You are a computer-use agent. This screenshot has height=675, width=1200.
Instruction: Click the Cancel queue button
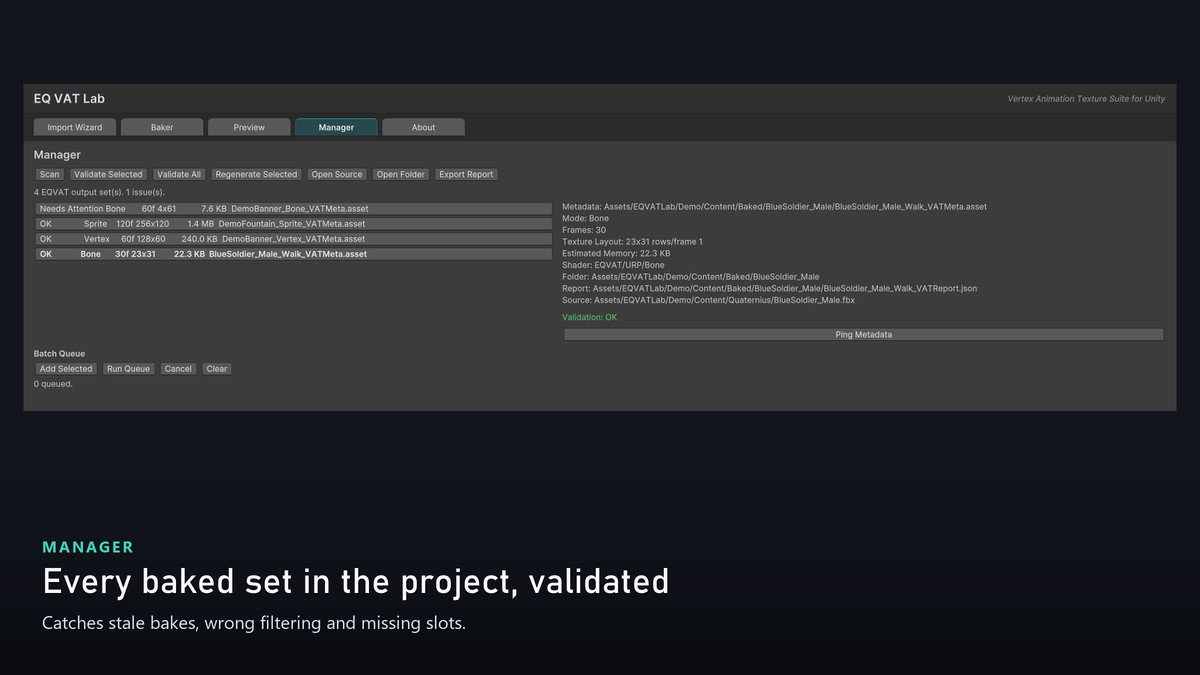(178, 369)
